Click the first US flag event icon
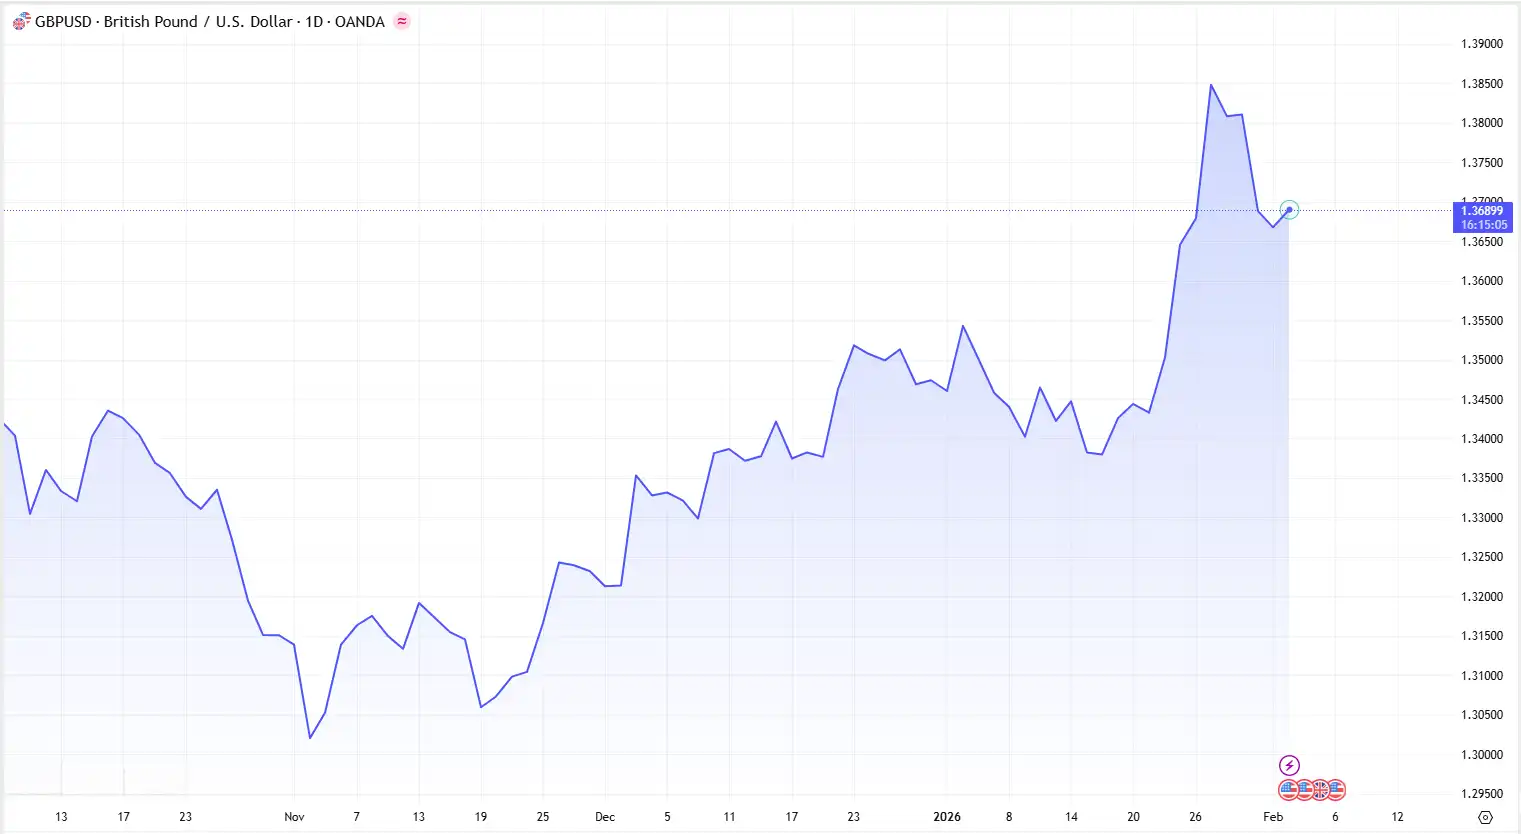 pyautogui.click(x=1288, y=790)
